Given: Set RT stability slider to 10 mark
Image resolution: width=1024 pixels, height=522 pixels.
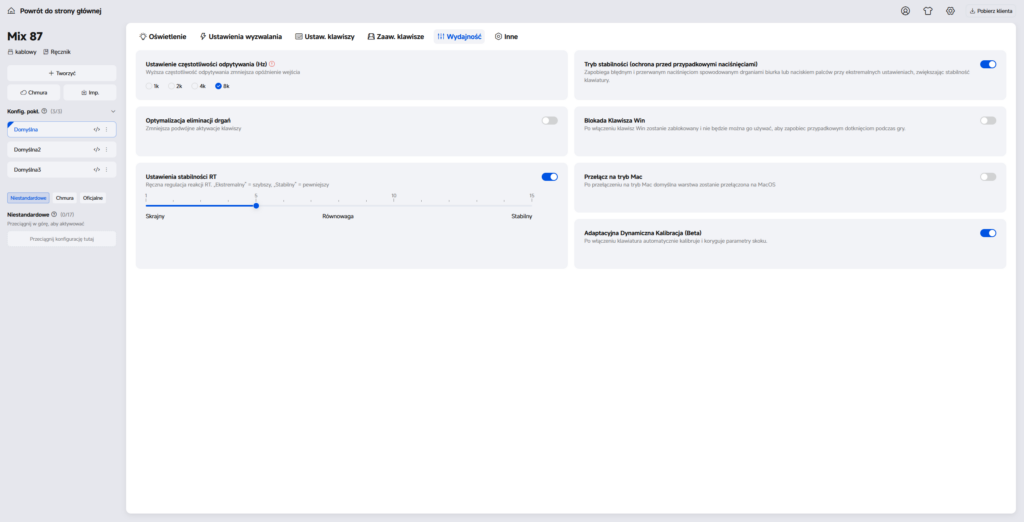Looking at the screenshot, I should 394,206.
